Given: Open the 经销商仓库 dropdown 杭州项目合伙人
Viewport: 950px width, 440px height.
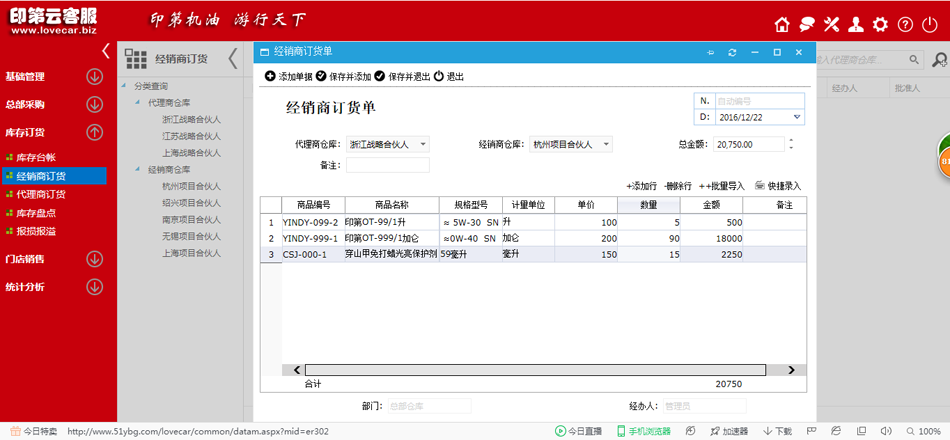Looking at the screenshot, I should point(571,145).
